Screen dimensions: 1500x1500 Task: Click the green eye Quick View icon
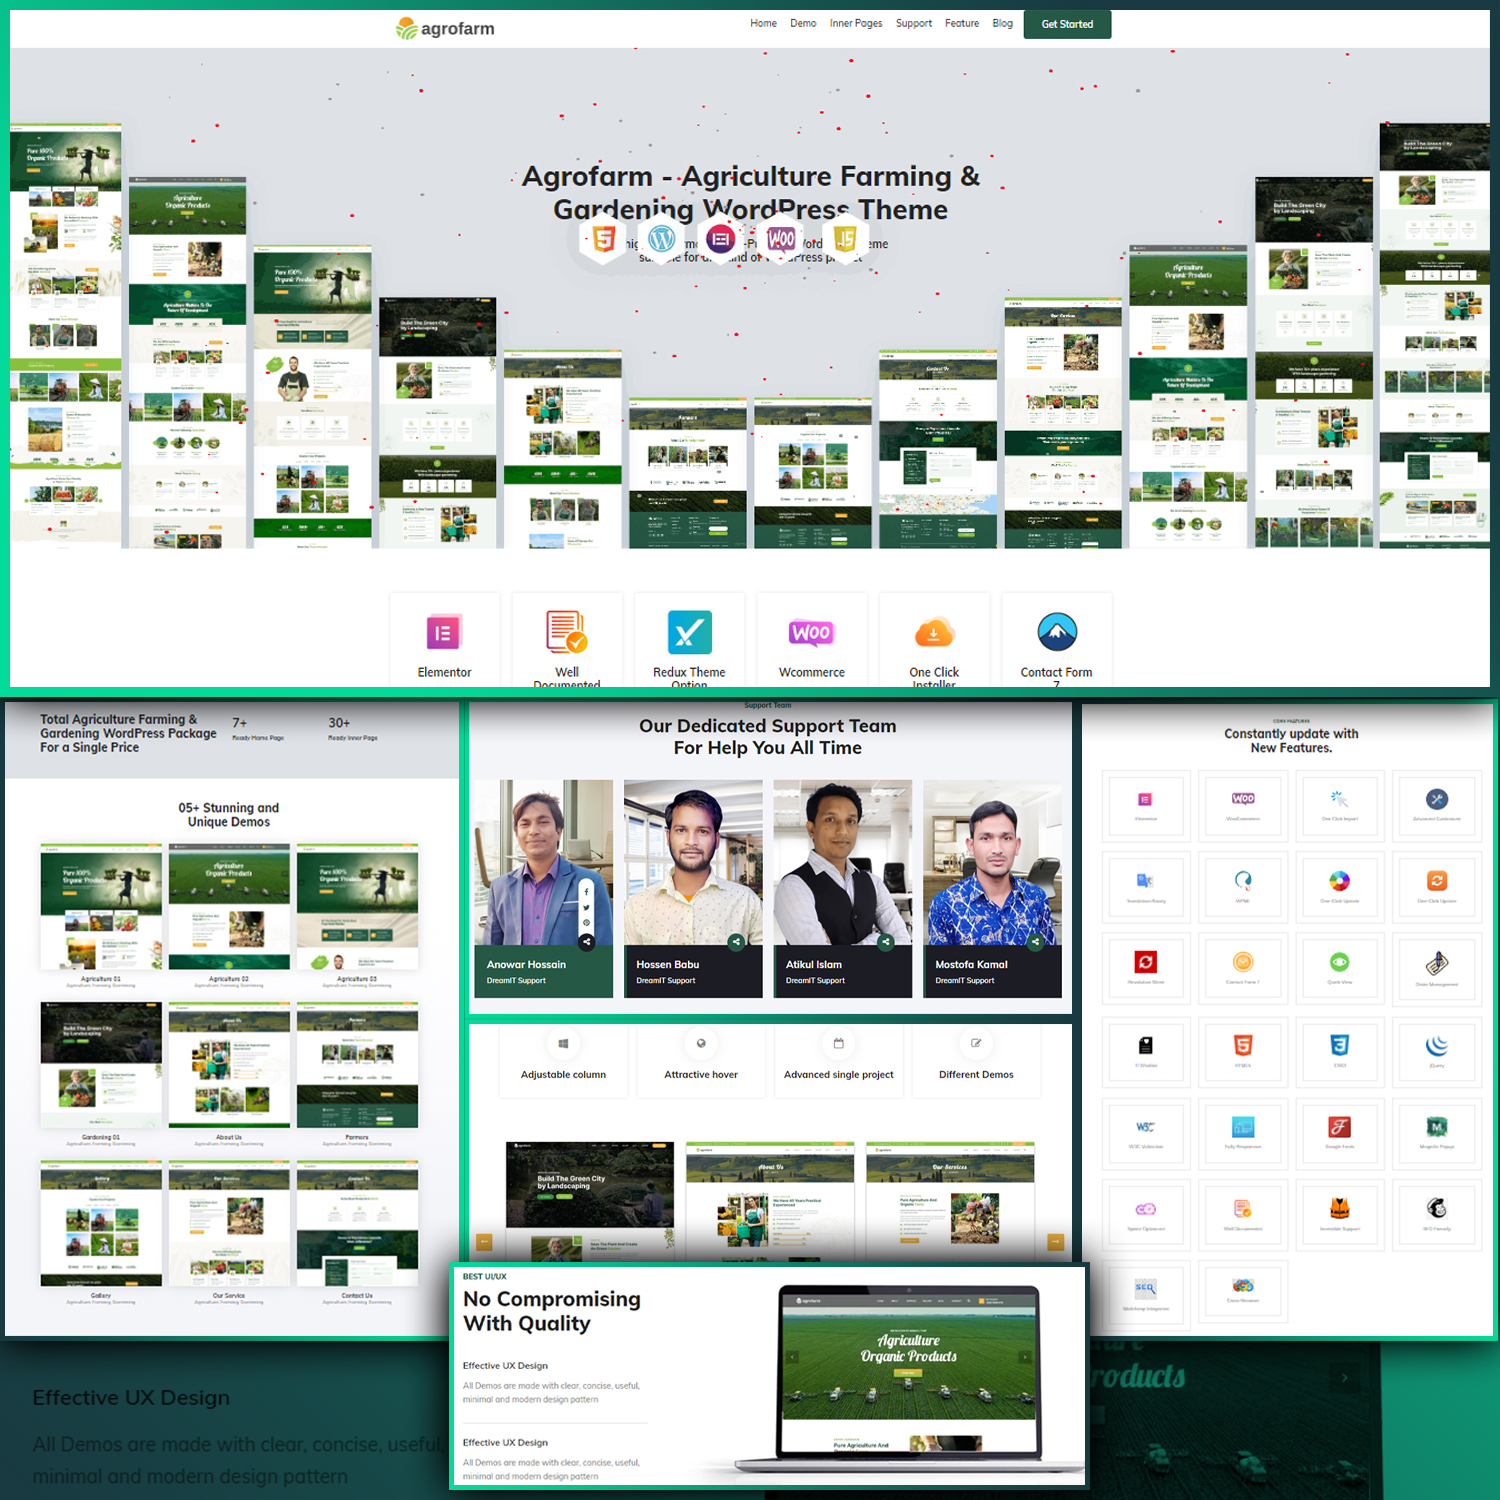[1339, 962]
